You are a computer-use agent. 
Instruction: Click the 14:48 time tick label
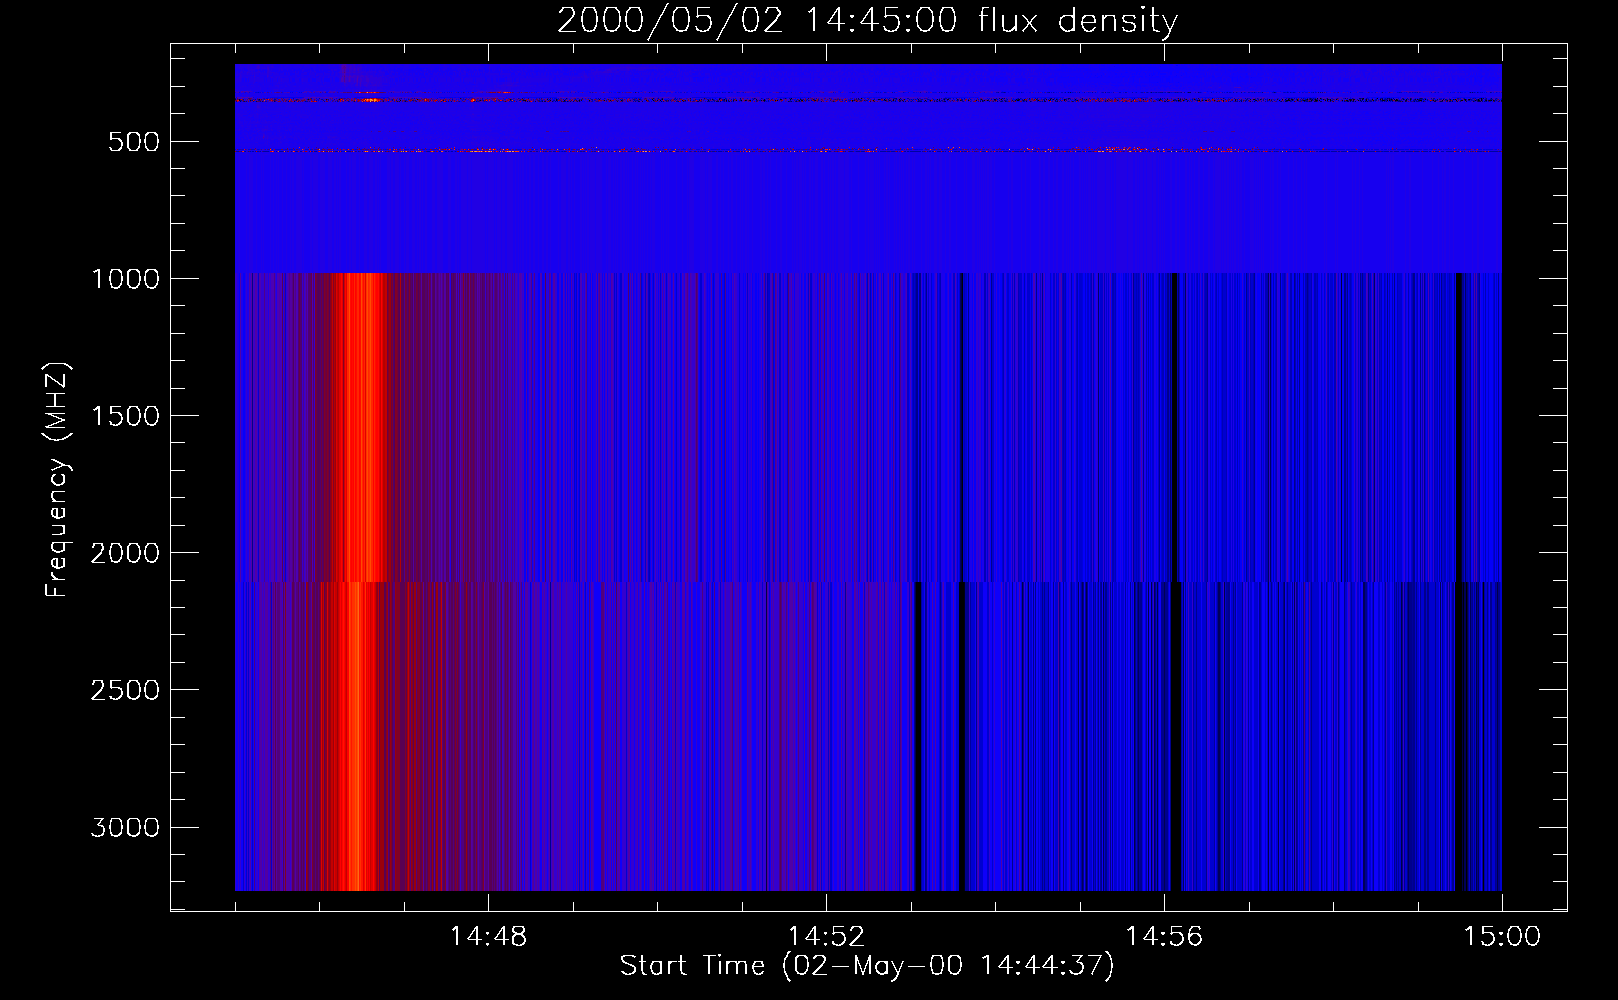pos(488,937)
